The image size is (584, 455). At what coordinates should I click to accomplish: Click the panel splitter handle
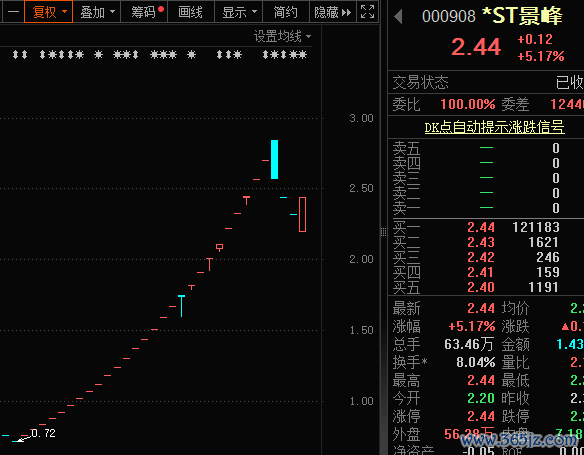[x=383, y=232]
